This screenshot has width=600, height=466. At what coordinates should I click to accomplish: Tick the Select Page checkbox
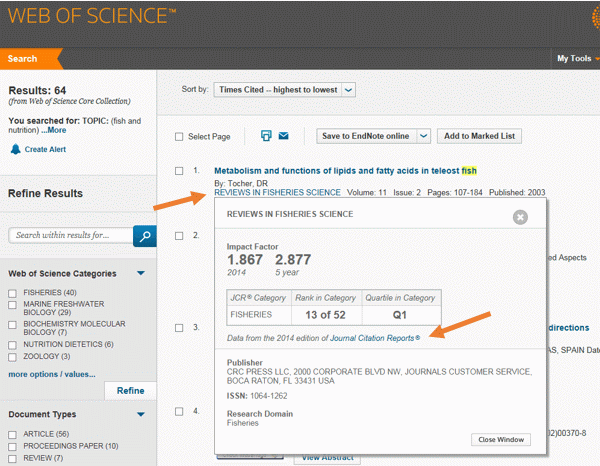click(179, 137)
